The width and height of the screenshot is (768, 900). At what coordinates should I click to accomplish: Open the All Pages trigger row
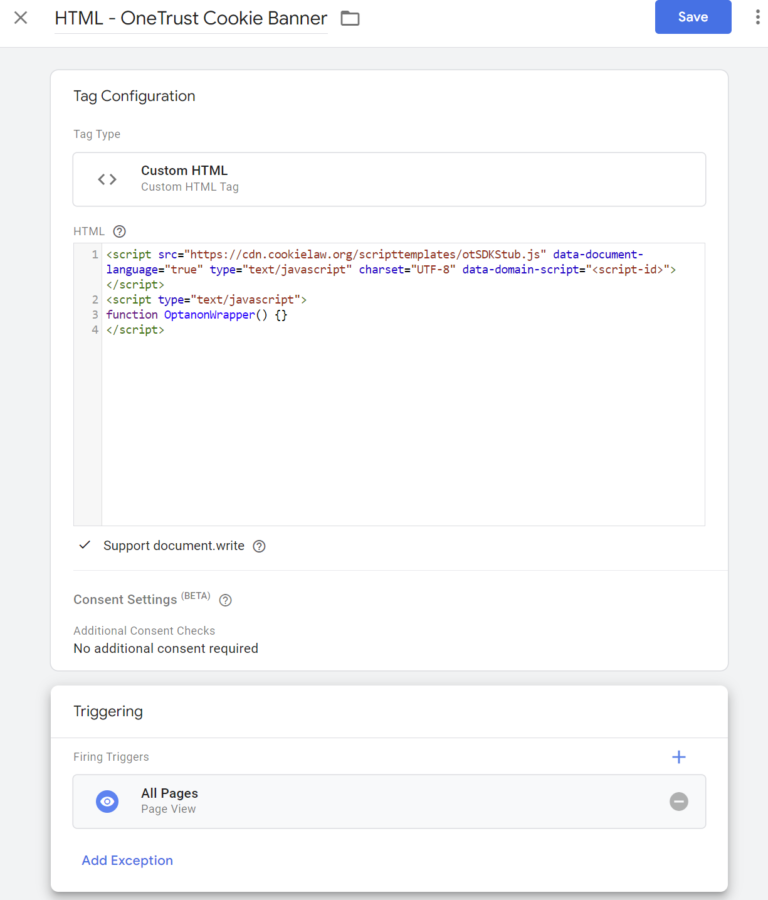point(389,801)
